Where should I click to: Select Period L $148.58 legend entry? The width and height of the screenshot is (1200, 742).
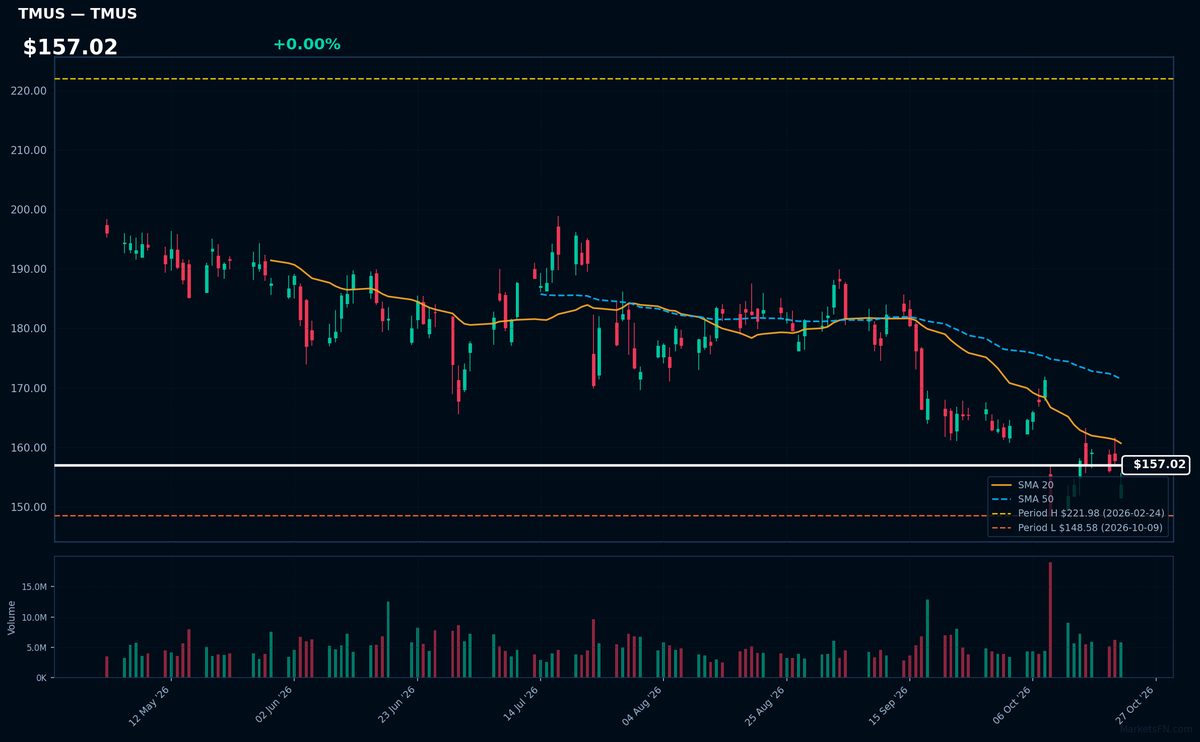1078,527
